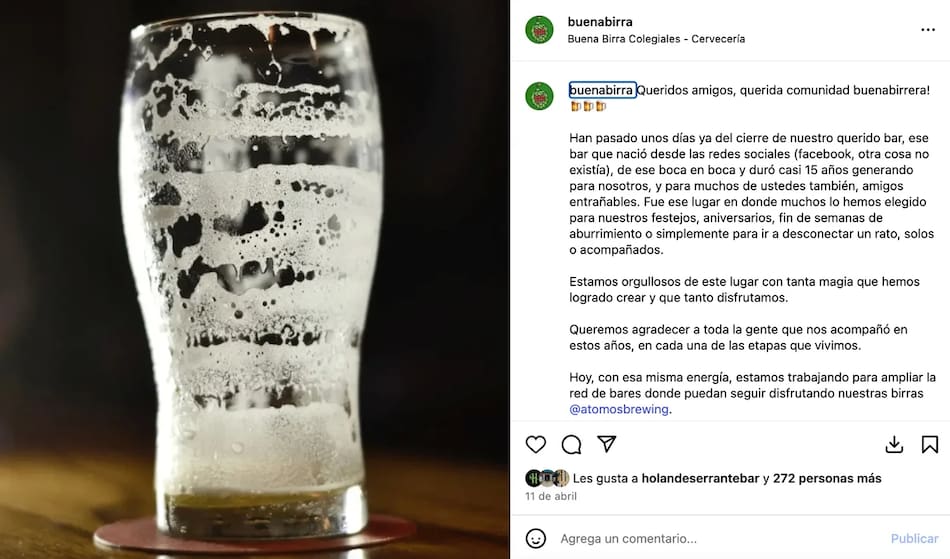This screenshot has height=559, width=950.
Task: Click the 11 de abril date
Action: click(551, 496)
